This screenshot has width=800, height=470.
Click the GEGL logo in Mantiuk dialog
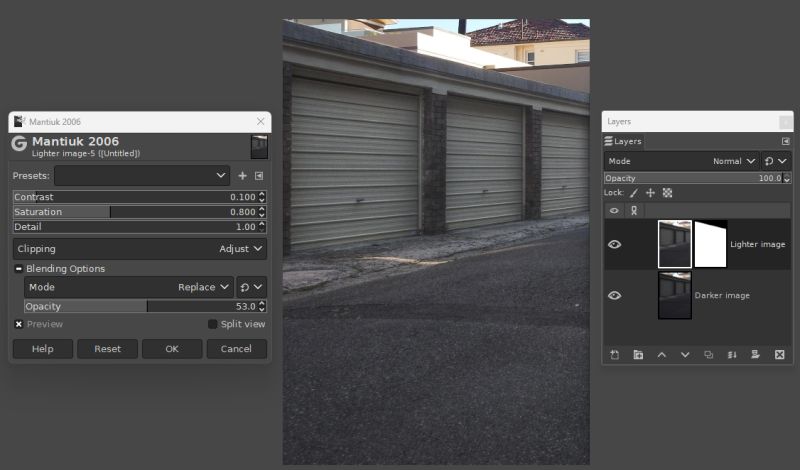click(x=19, y=144)
